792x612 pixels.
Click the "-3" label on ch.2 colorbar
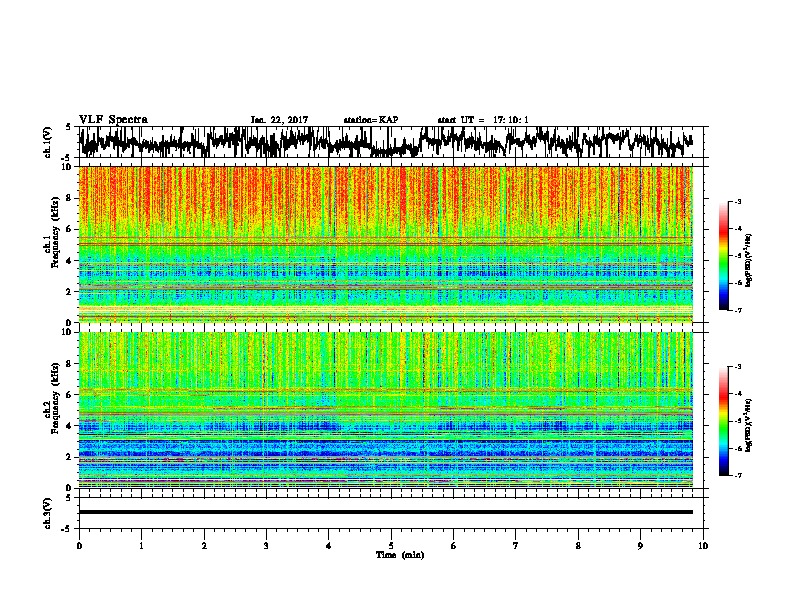coord(737,367)
